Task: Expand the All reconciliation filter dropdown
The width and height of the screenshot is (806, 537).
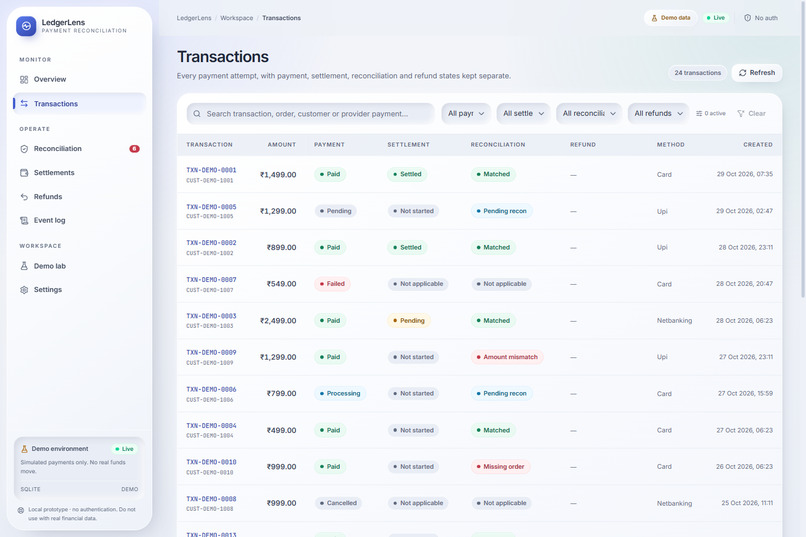Action: (x=589, y=114)
